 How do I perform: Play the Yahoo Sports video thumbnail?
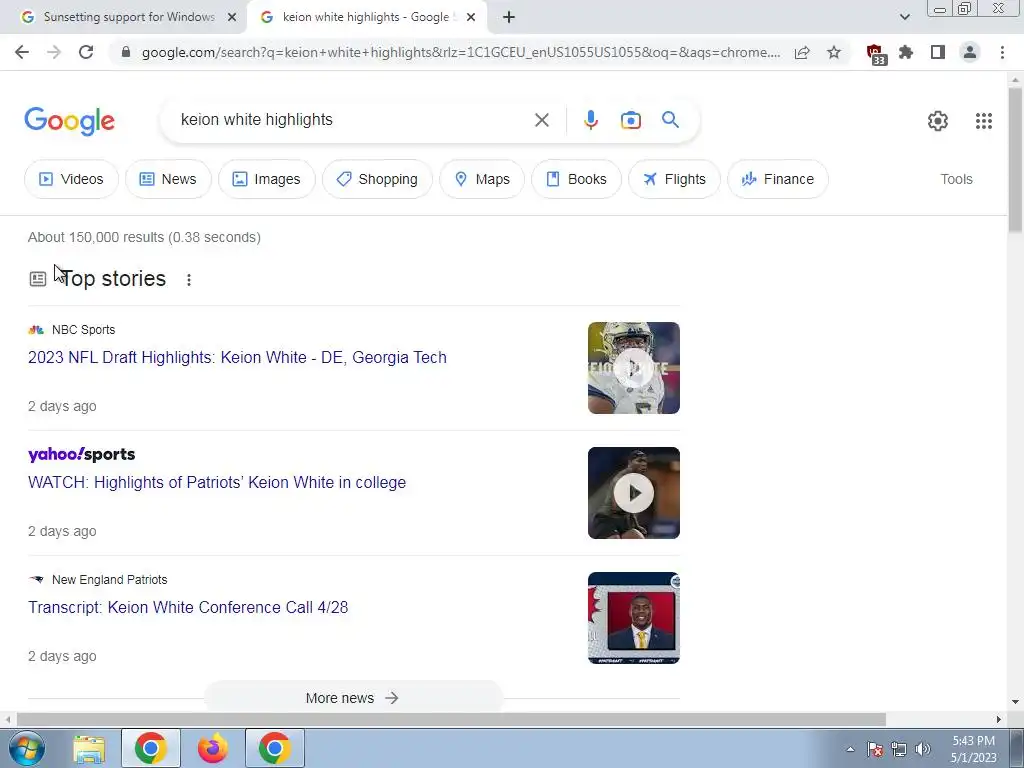(633, 493)
